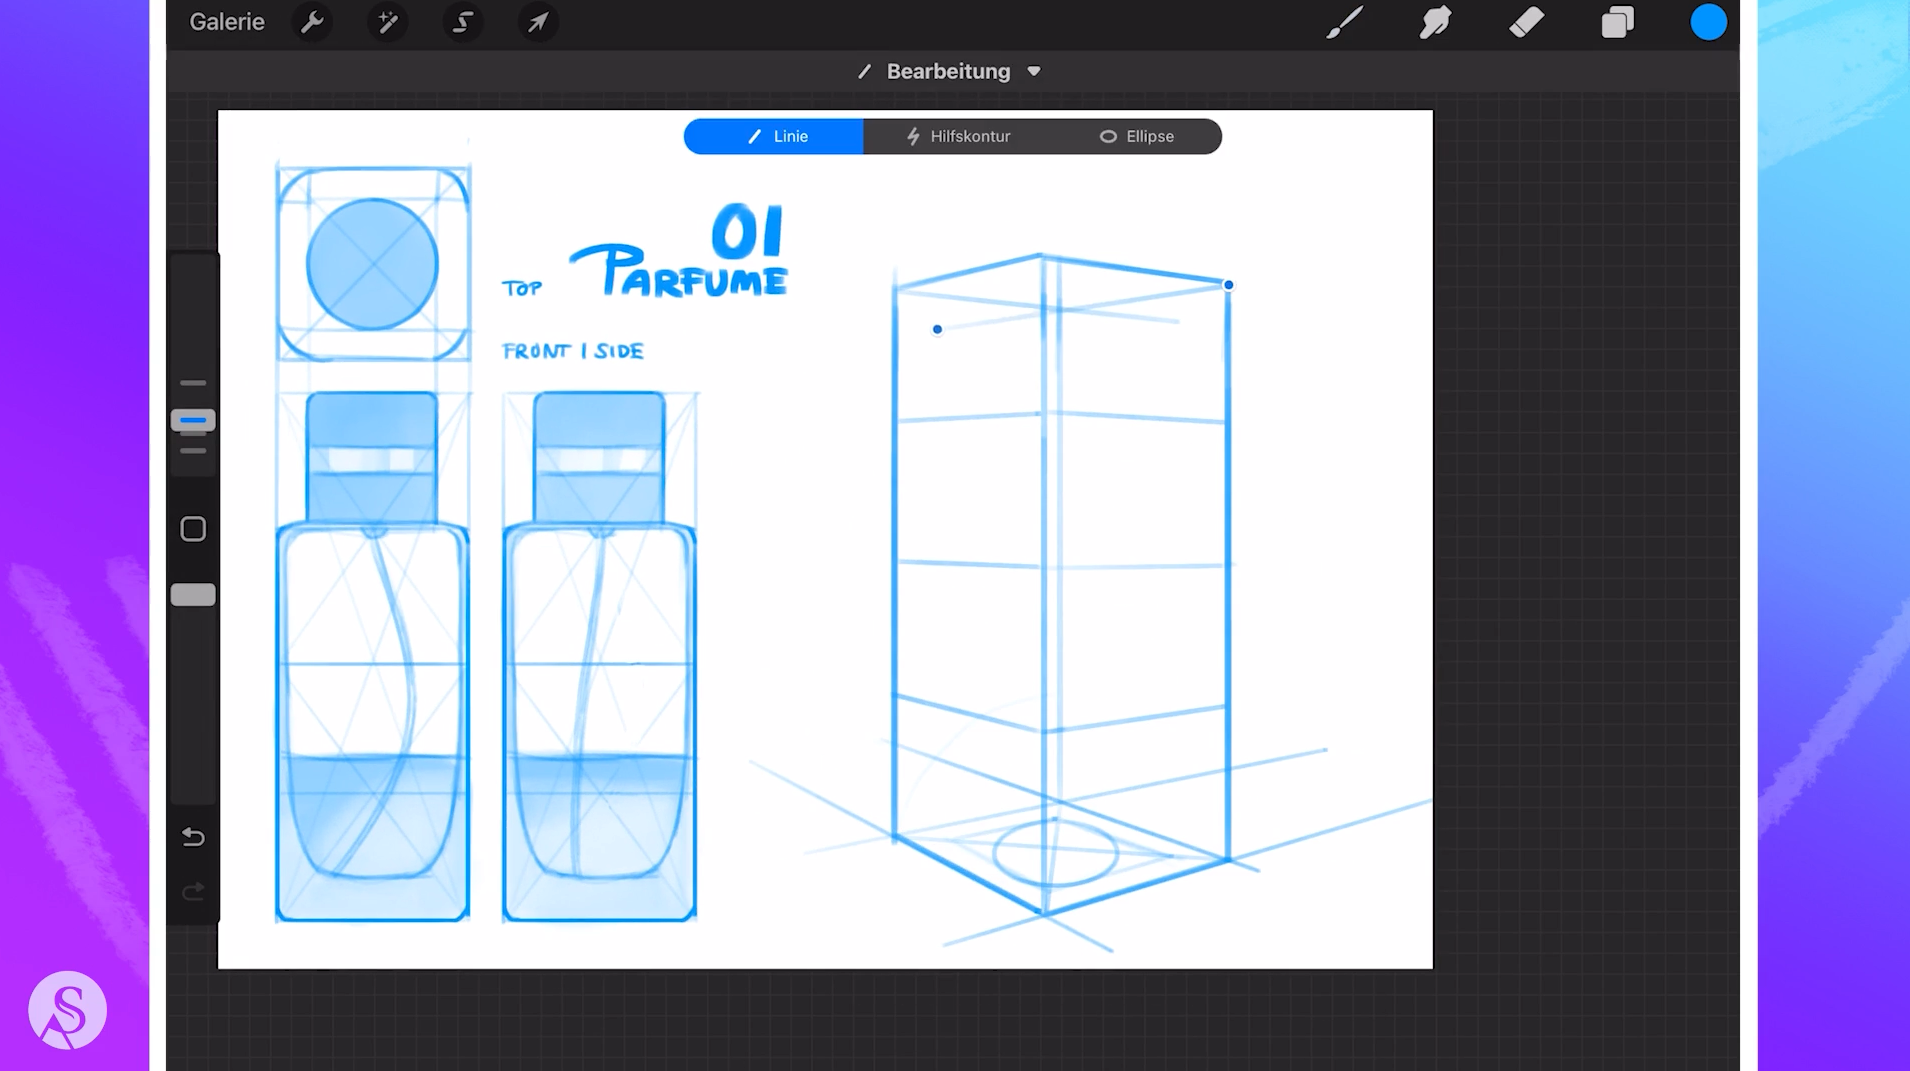Open the Actions wrench menu
1910x1071 pixels.
(312, 22)
